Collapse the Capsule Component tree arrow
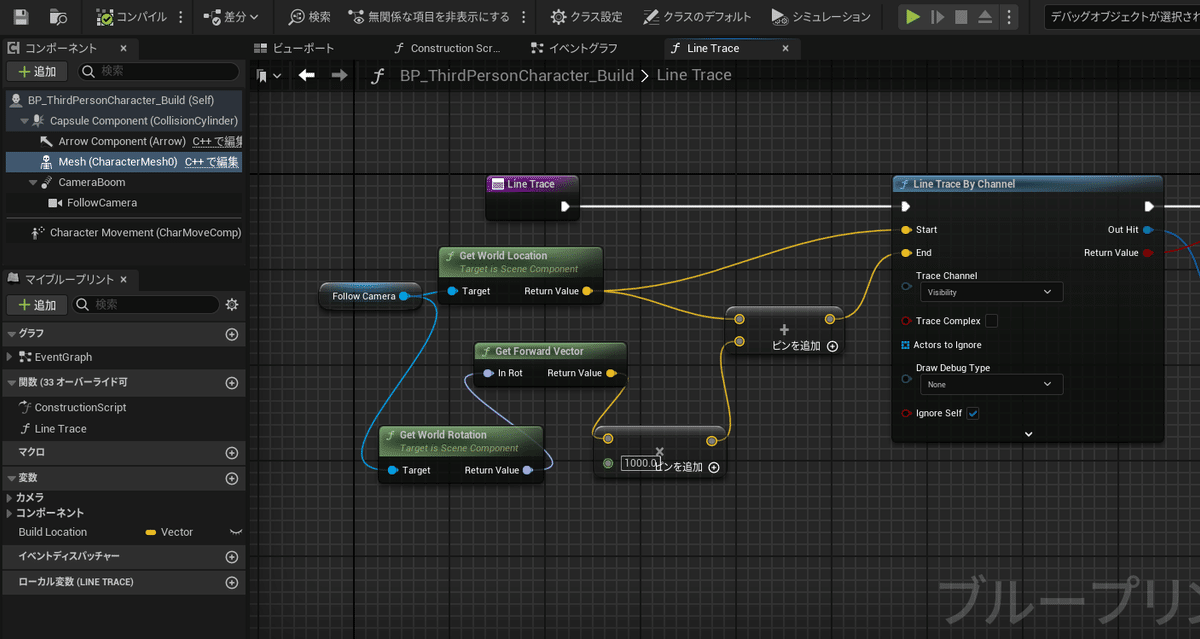Screen dimensions: 1200x639 tap(22, 121)
